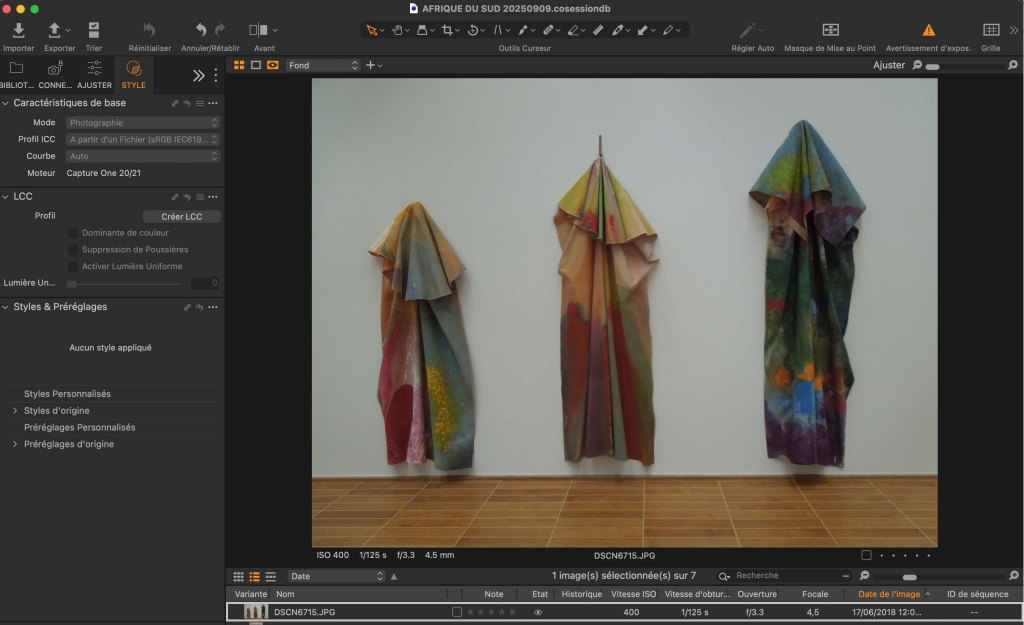The height and width of the screenshot is (625, 1024).
Task: Click the Créer LCC button
Action: 181,216
